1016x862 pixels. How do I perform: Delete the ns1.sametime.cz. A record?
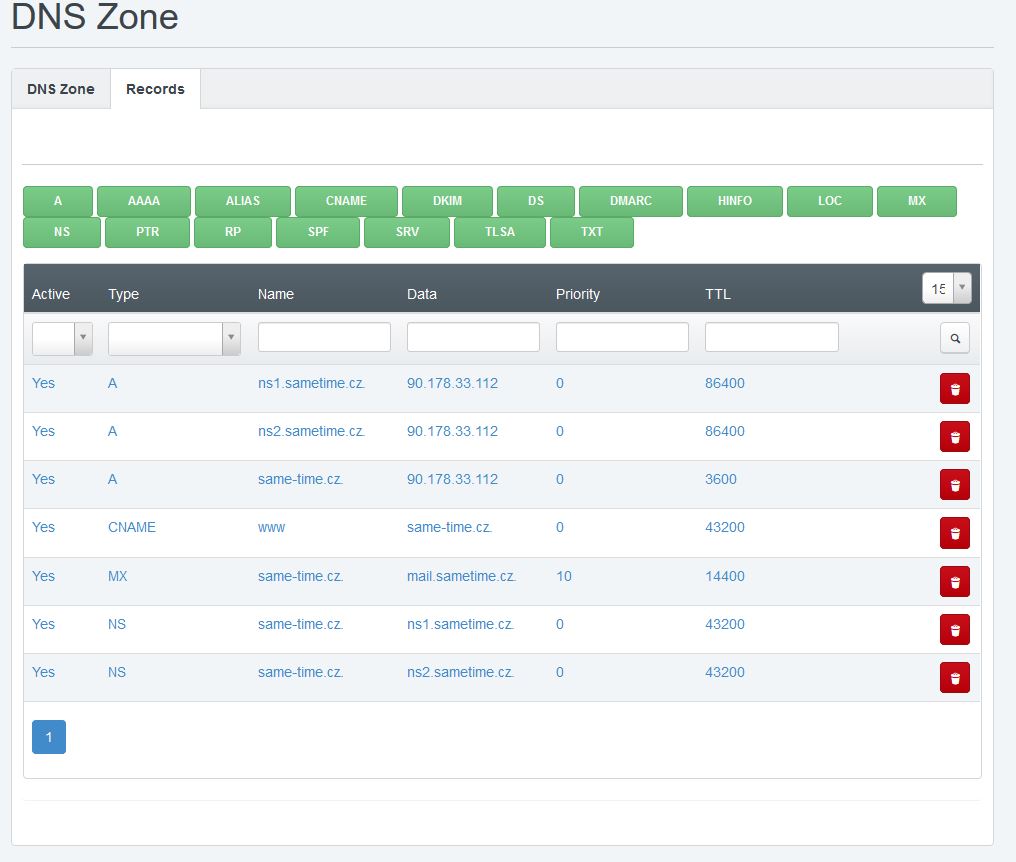coord(954,389)
